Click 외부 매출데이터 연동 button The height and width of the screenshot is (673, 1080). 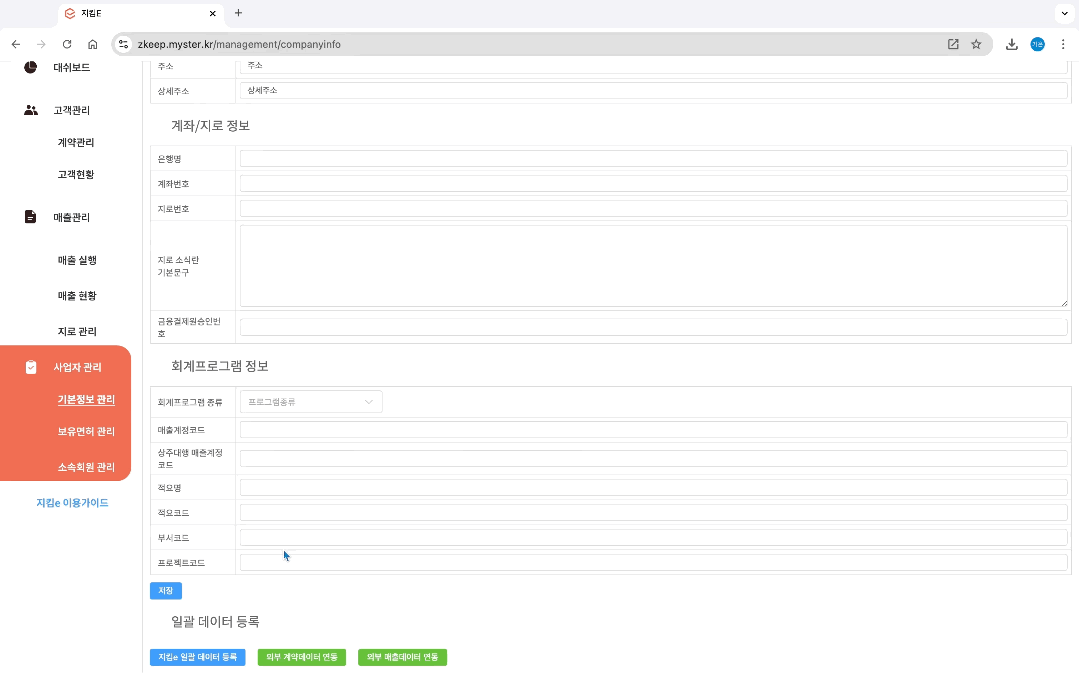[402, 657]
